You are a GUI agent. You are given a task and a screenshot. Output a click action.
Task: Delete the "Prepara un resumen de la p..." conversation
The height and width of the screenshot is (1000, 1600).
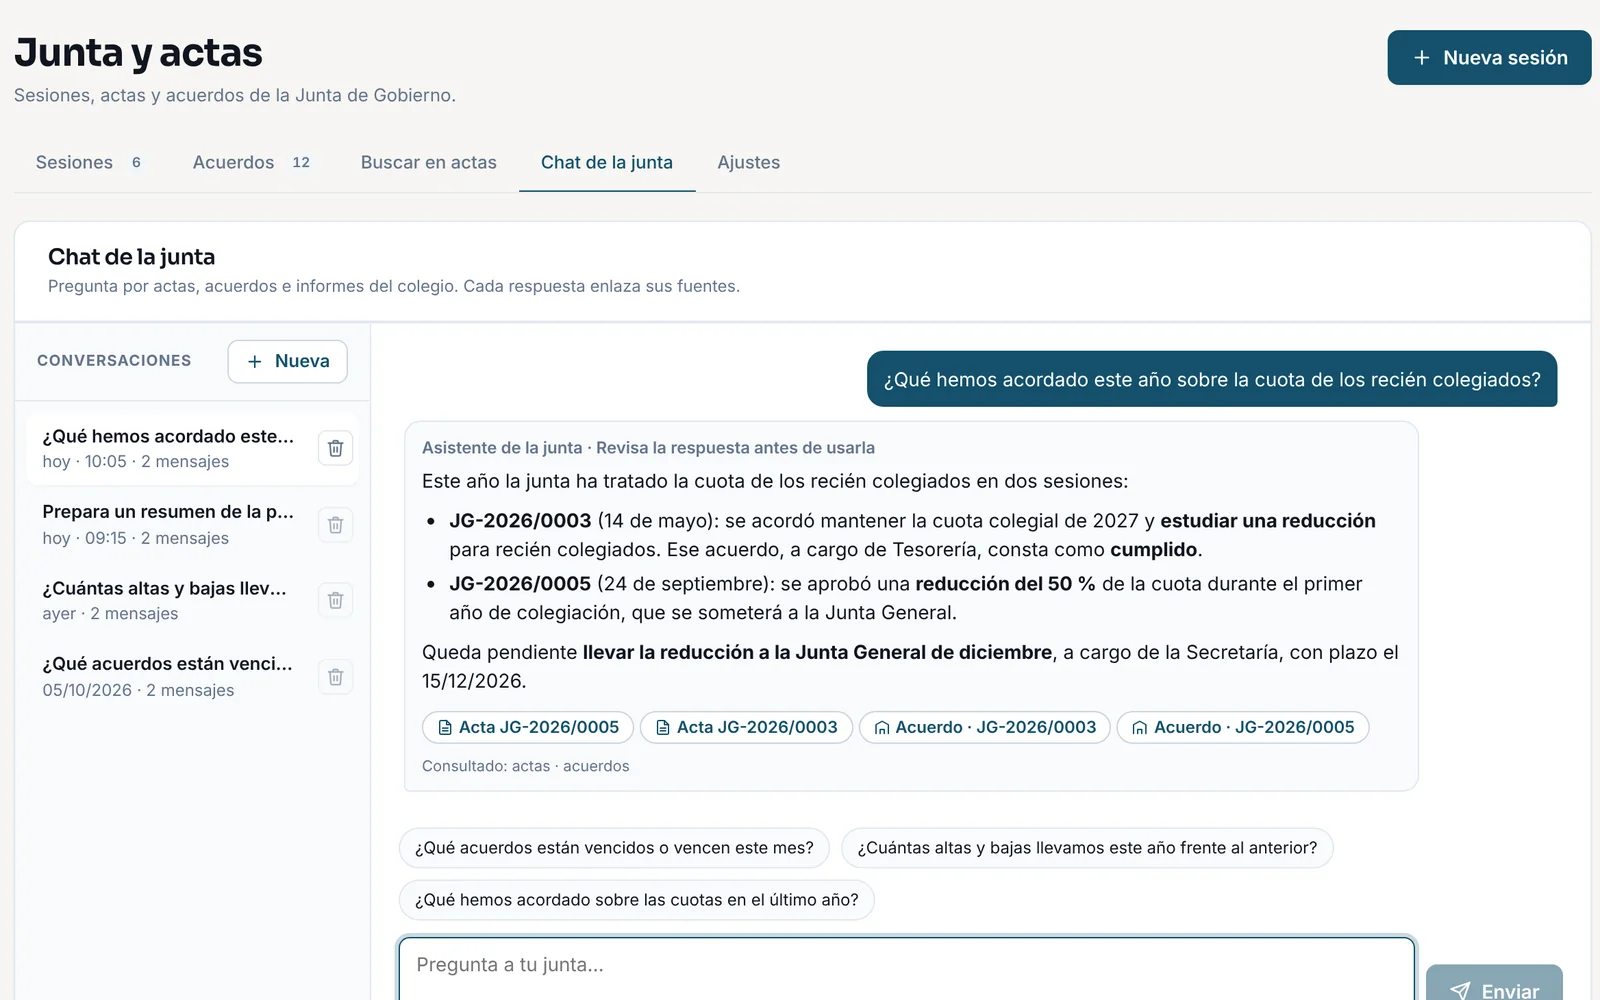pos(336,525)
